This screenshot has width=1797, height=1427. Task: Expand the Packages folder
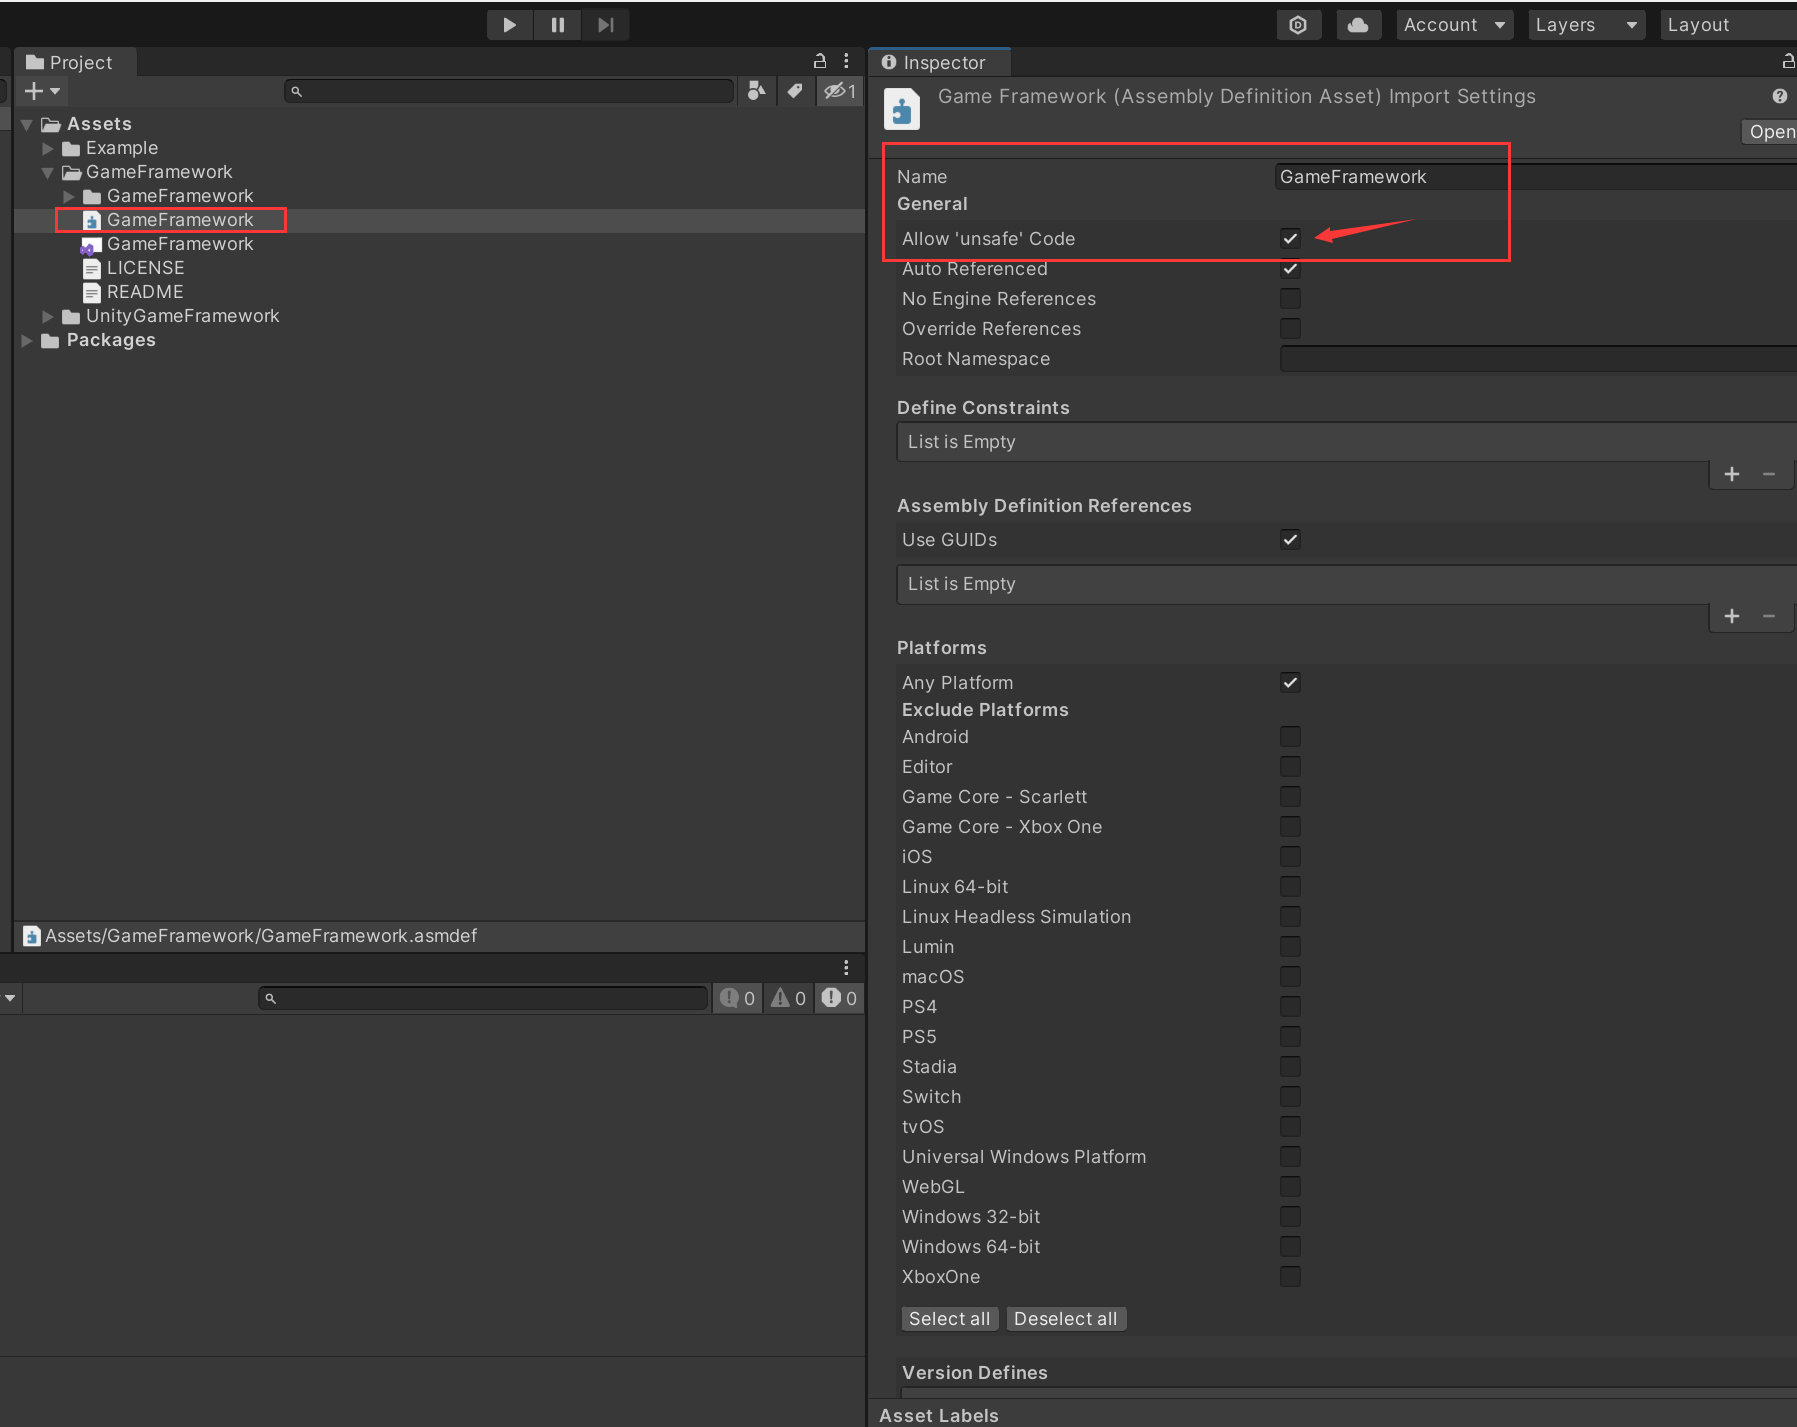27,340
